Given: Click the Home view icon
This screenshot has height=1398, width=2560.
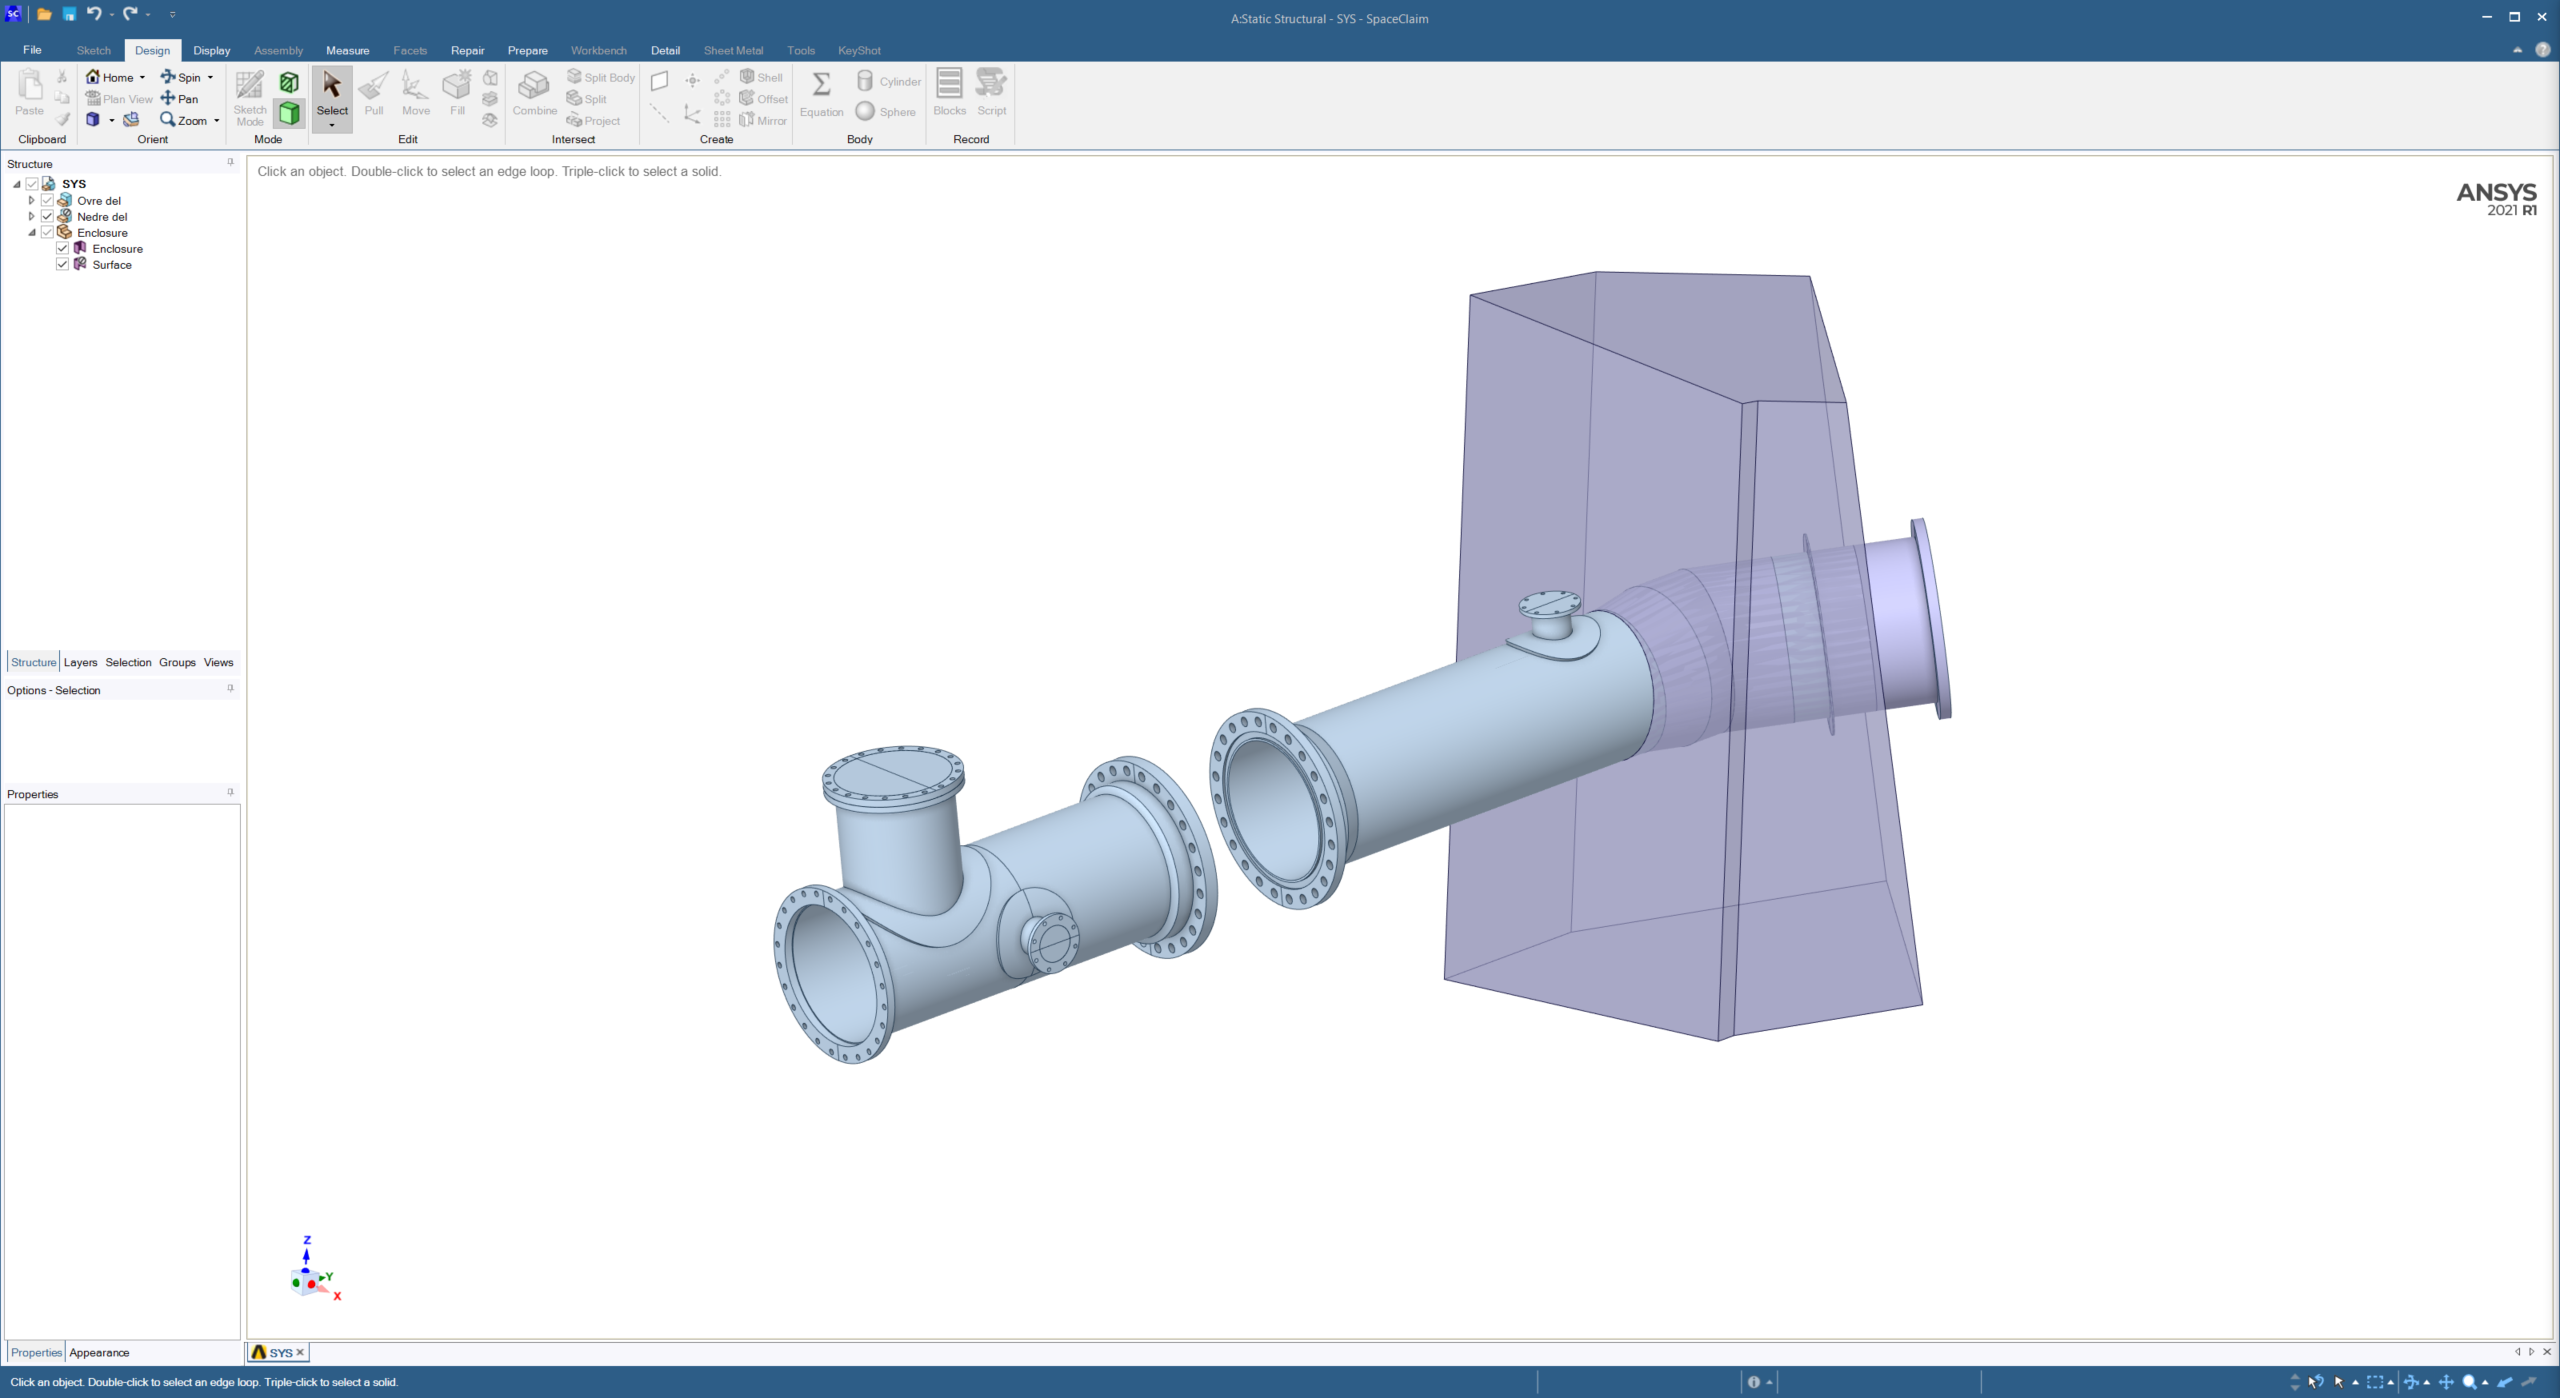Looking at the screenshot, I should pos(93,77).
